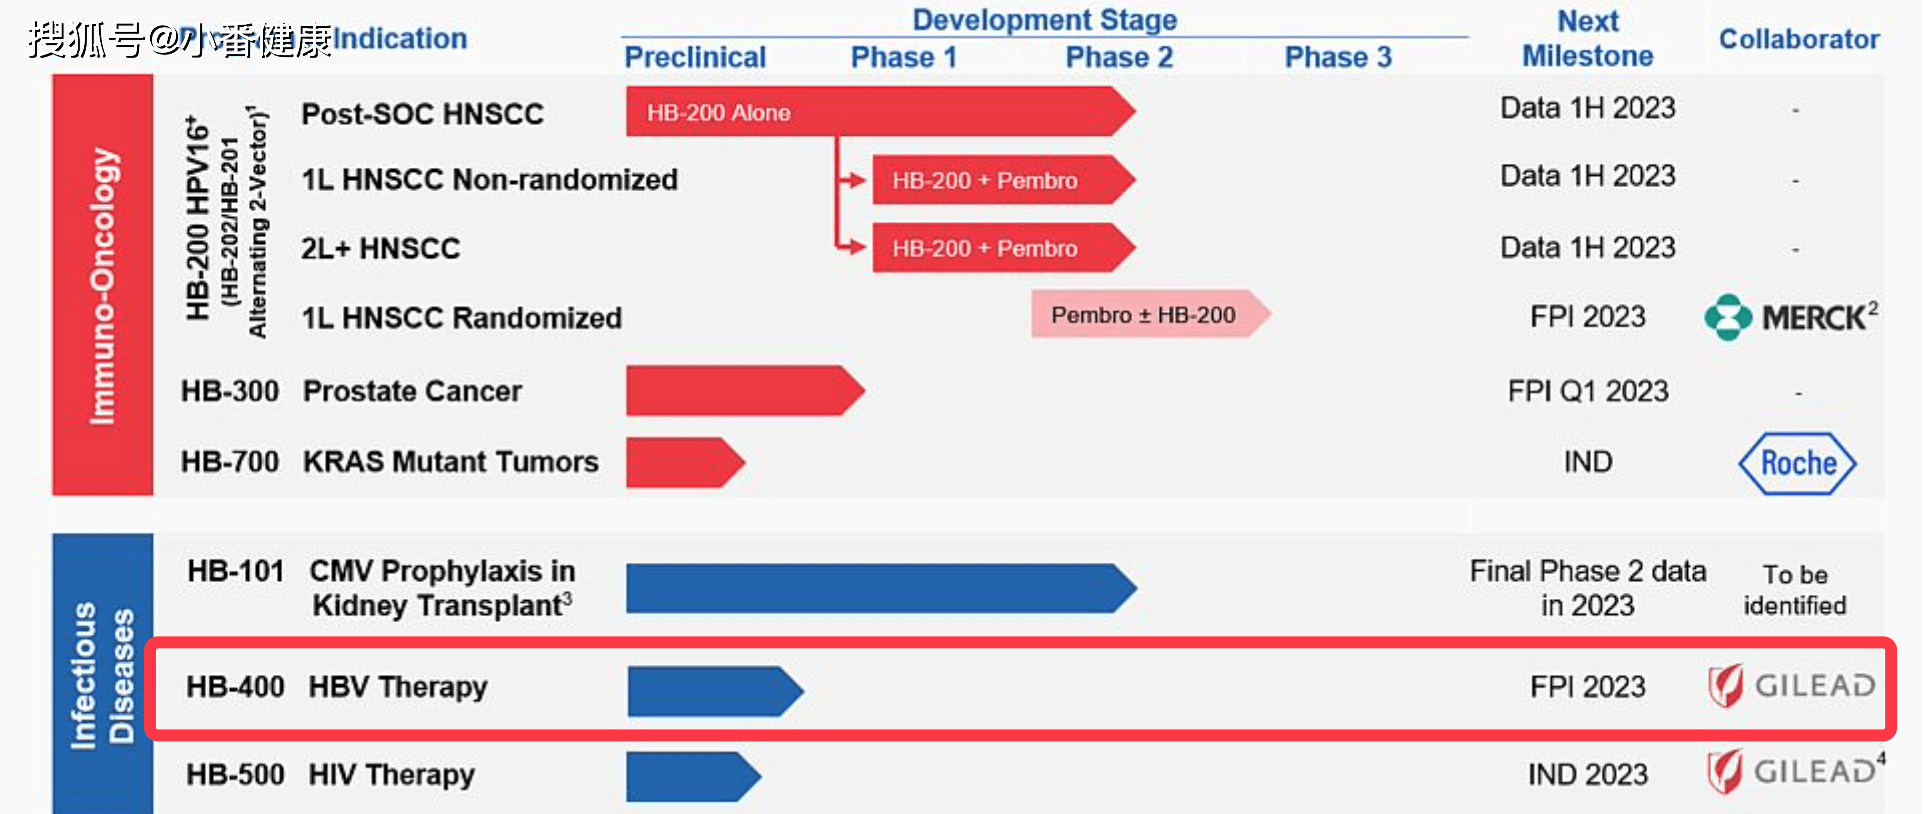Click the Roche hexagon logo
This screenshot has height=814, width=1924.
point(1797,463)
